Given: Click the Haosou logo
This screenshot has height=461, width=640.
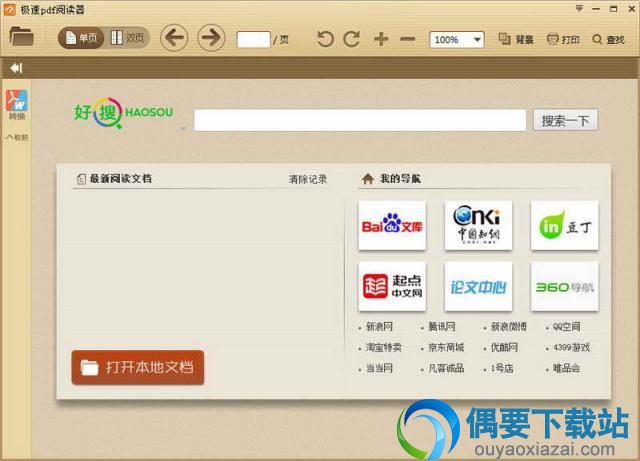Looking at the screenshot, I should coord(123,112).
